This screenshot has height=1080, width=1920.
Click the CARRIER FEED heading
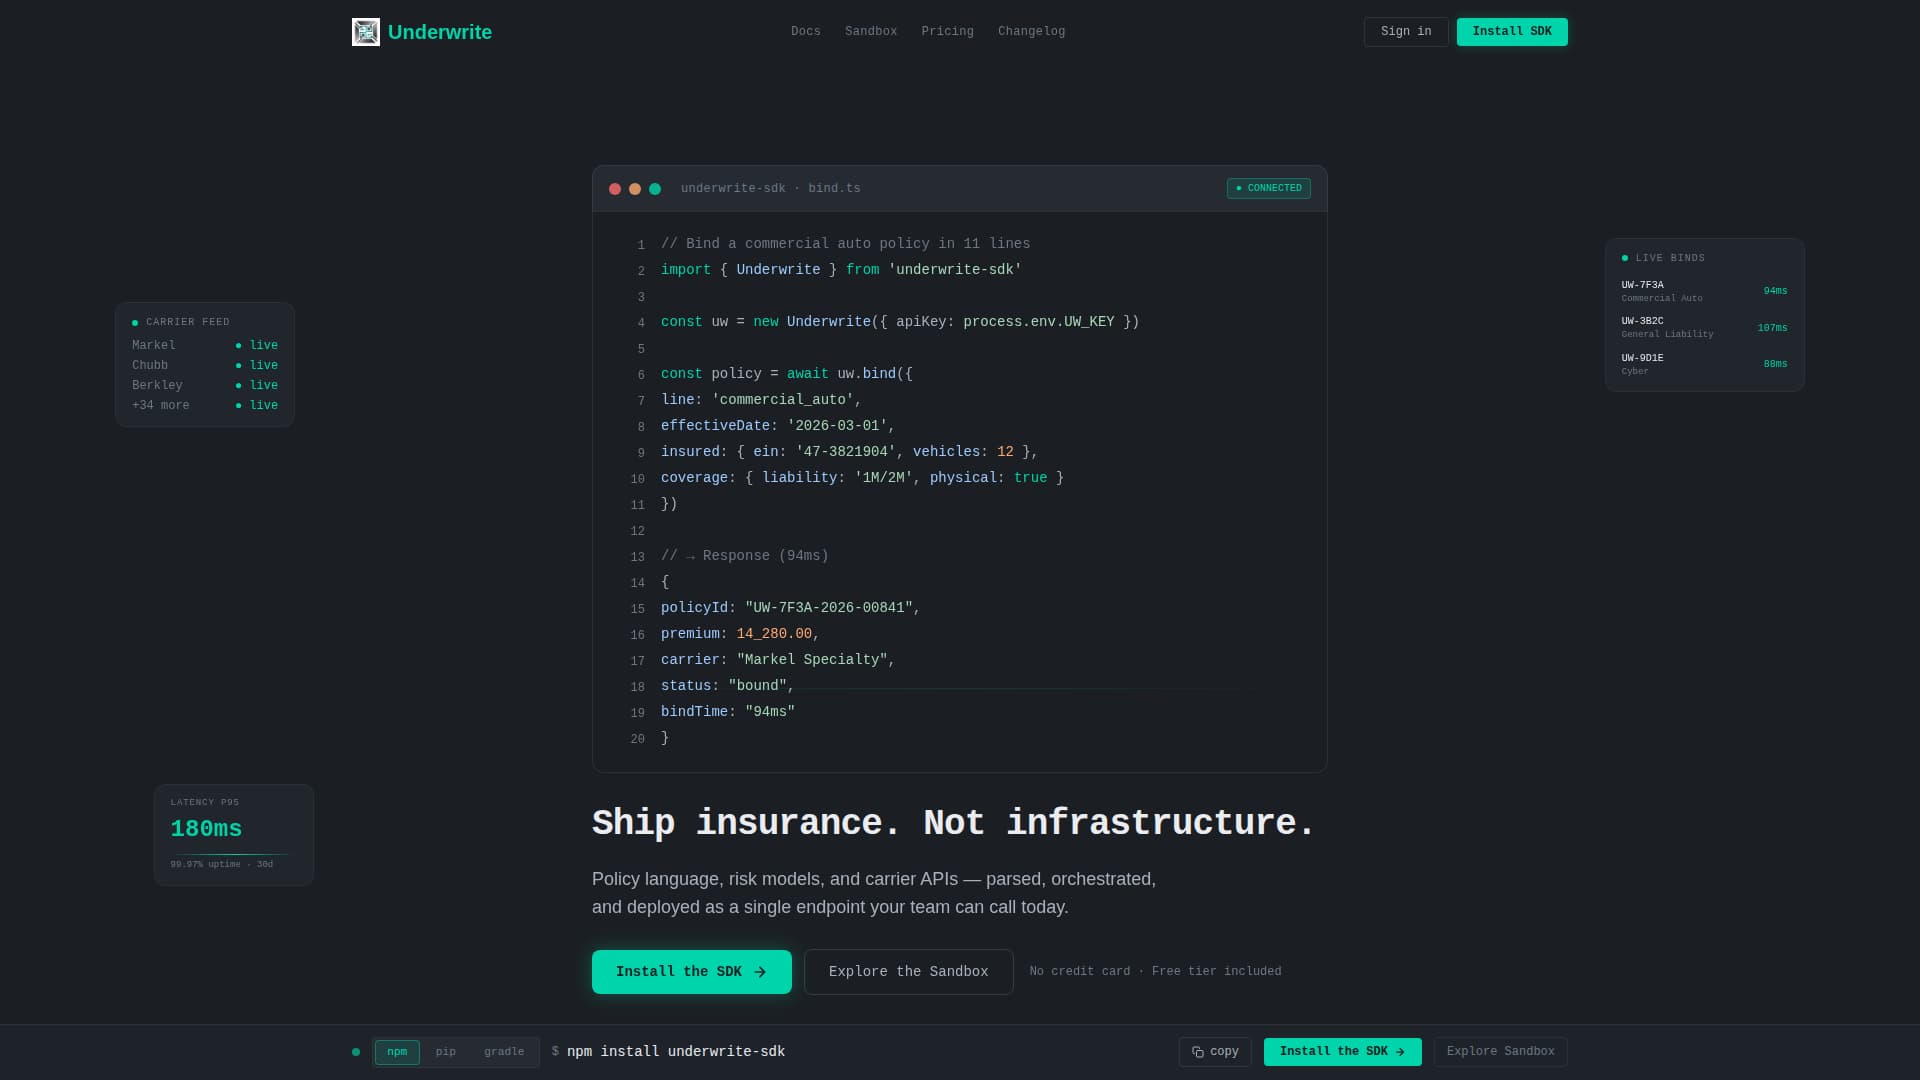pos(187,322)
